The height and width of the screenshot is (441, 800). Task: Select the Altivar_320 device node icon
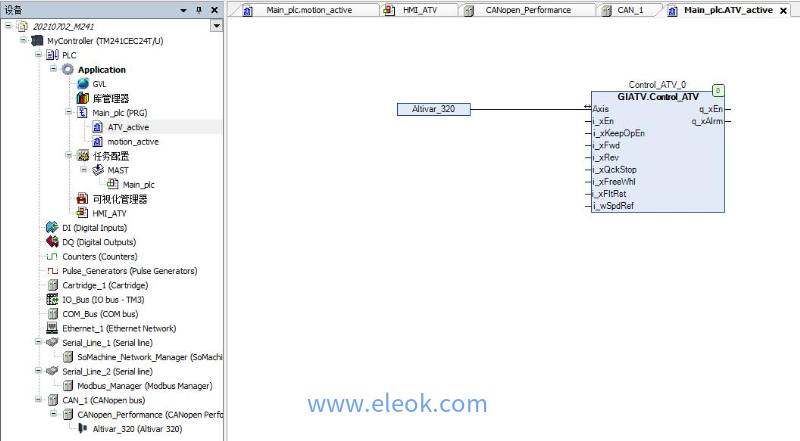82,429
